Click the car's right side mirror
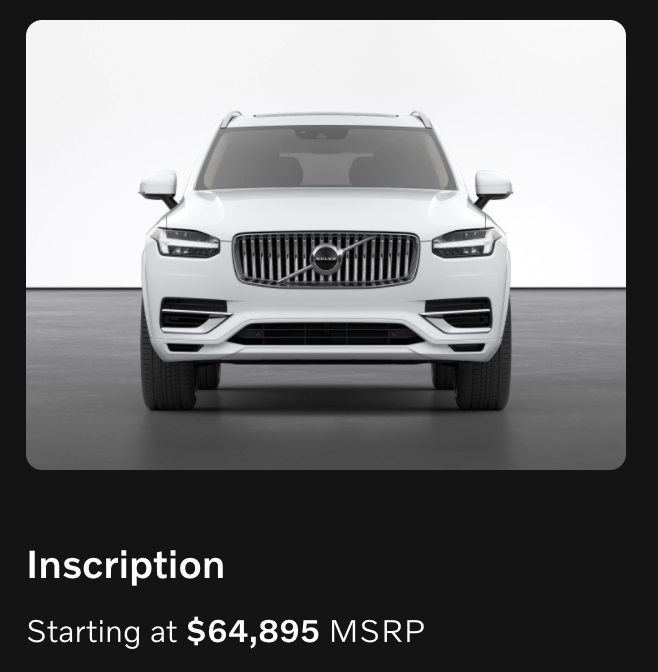This screenshot has height=672, width=658. tap(493, 188)
